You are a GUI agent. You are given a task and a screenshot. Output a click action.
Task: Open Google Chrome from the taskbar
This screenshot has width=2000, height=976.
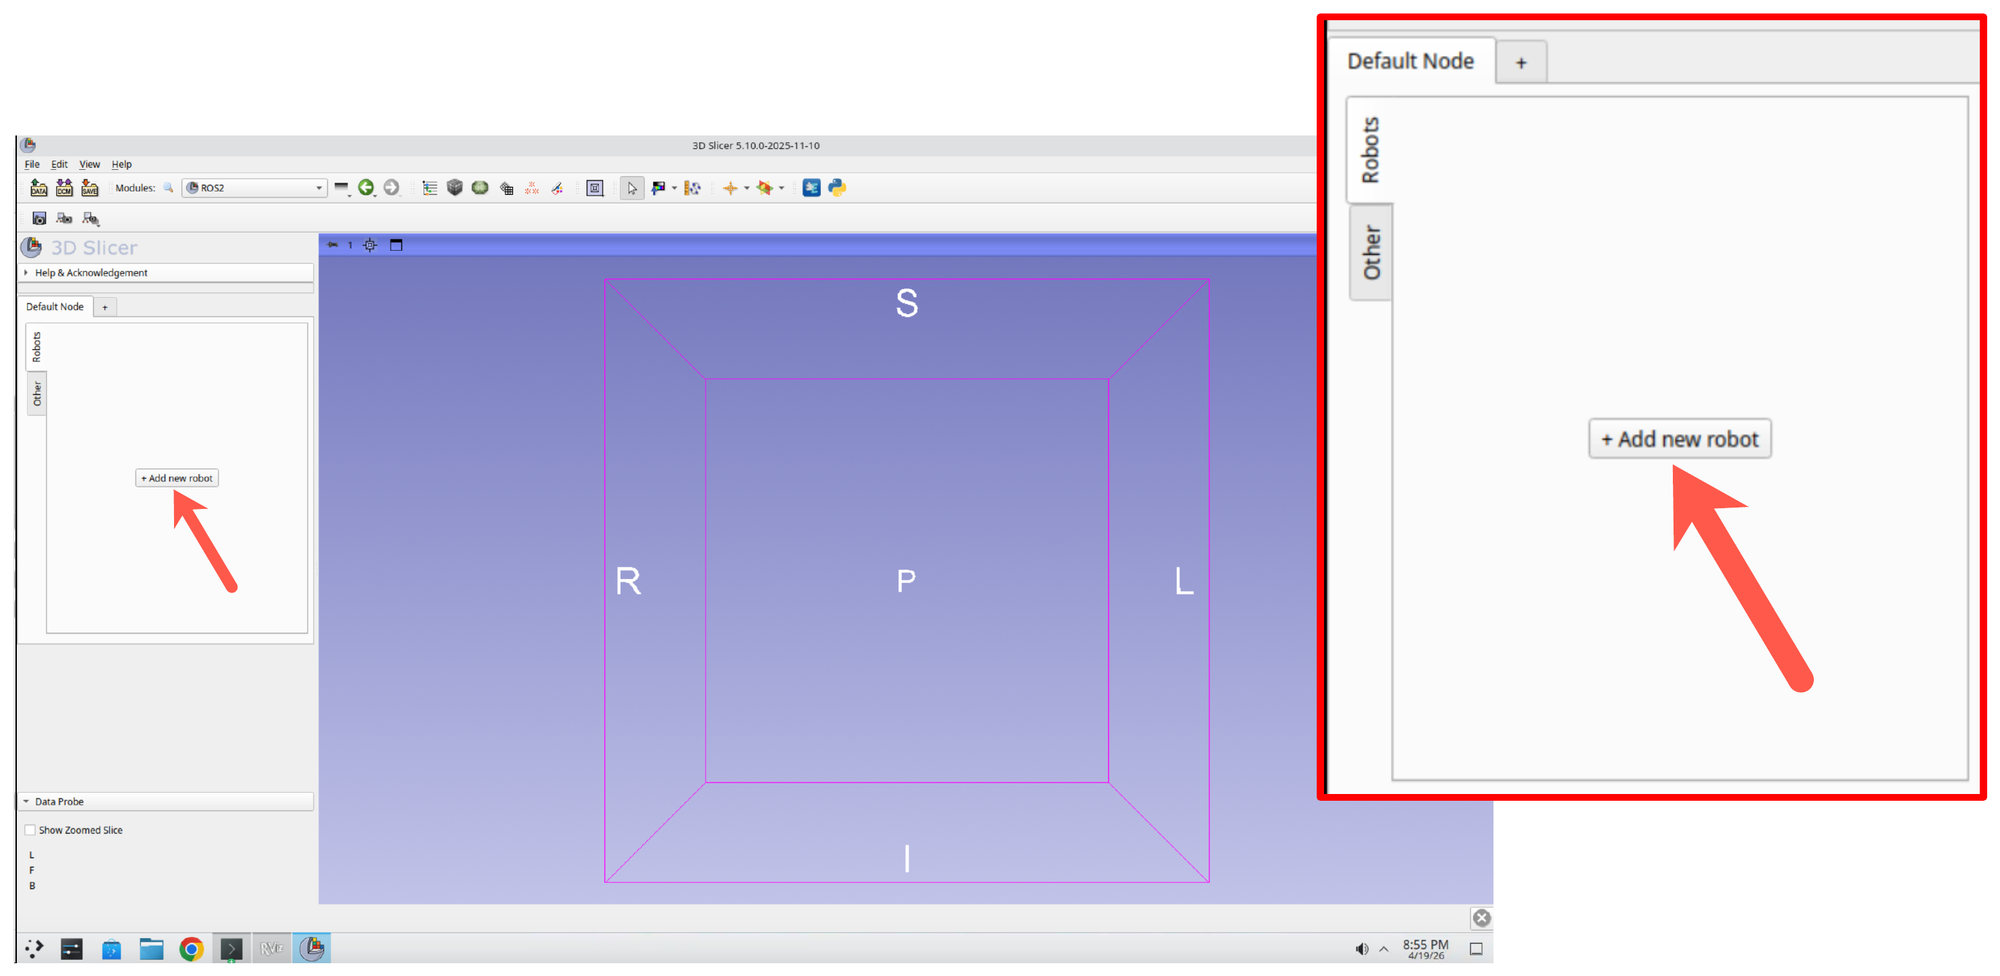[191, 948]
